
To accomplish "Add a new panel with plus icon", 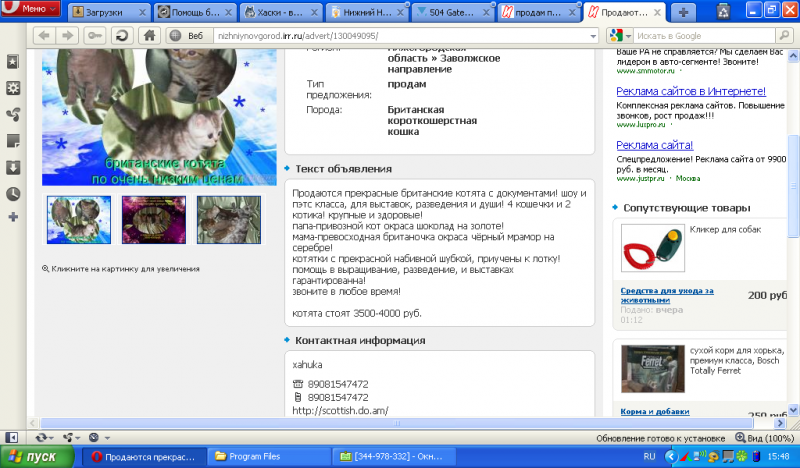I will click(x=12, y=217).
